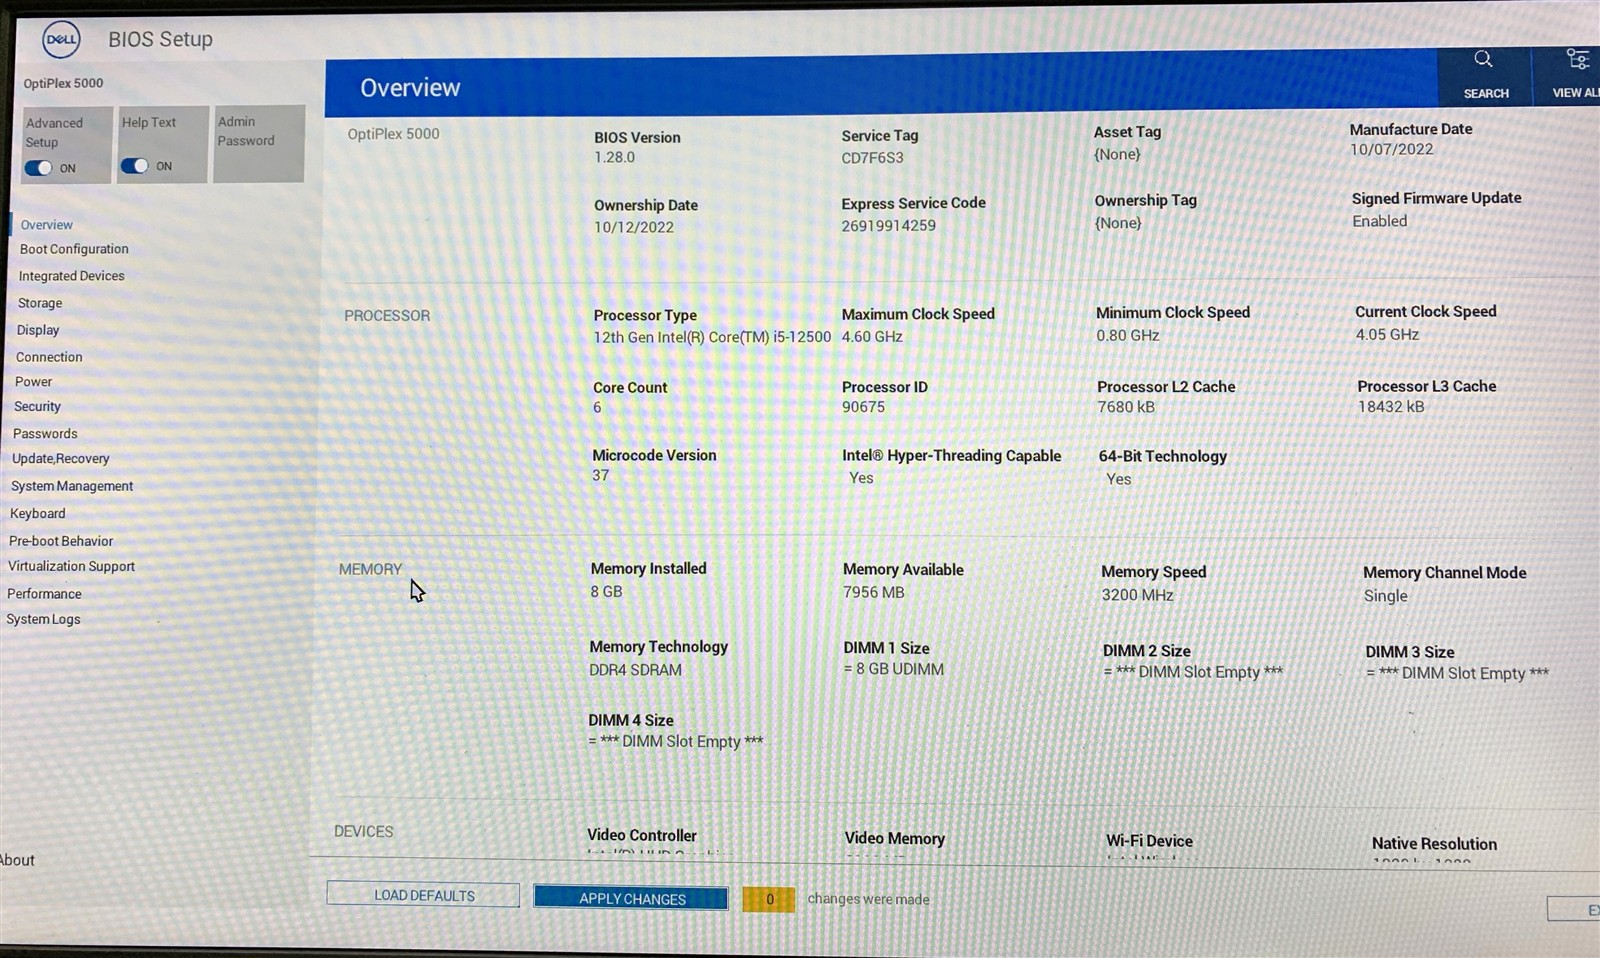This screenshot has width=1600, height=958.
Task: Click Memory Speed 3200 MHz
Action: 1137,595
